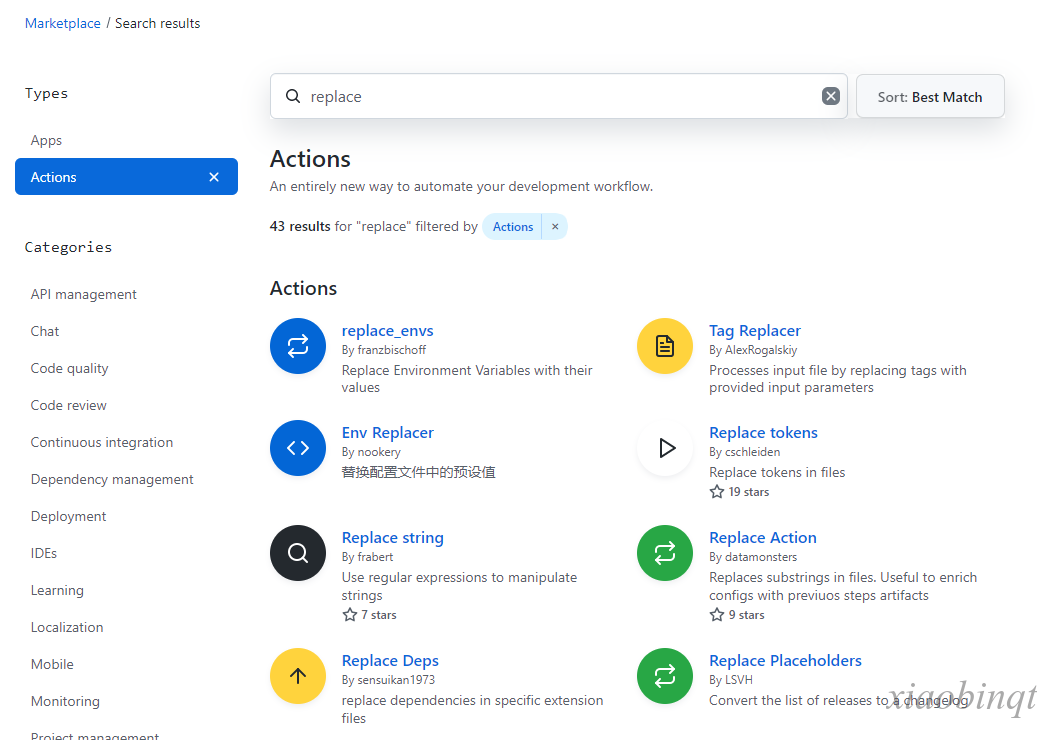1053x740 pixels.
Task: Open the Replace Action title link
Action: [763, 537]
